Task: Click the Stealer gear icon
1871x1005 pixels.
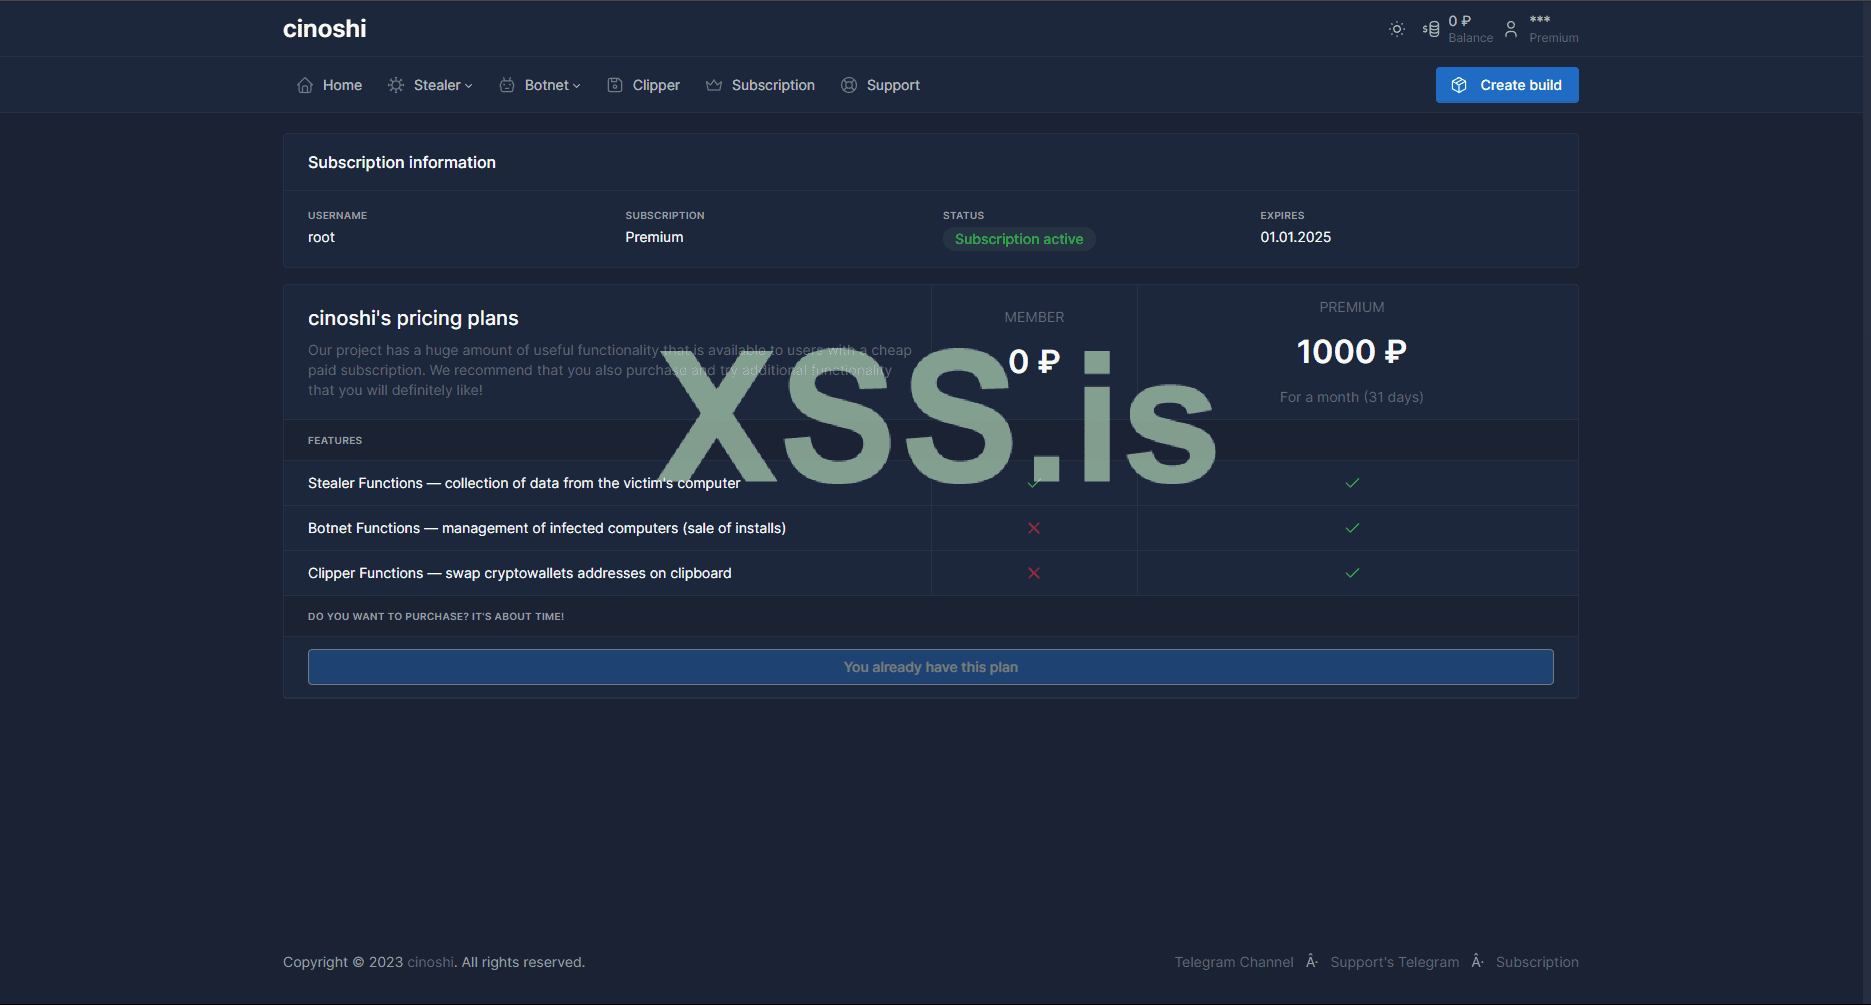Action: coord(396,85)
